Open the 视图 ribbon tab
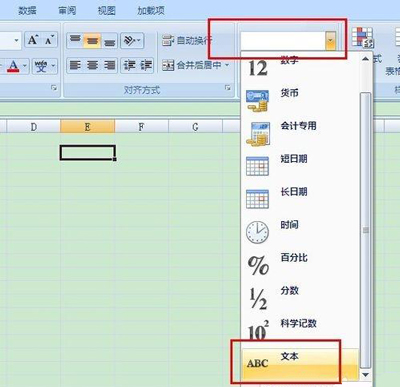400x387 pixels. (x=106, y=11)
